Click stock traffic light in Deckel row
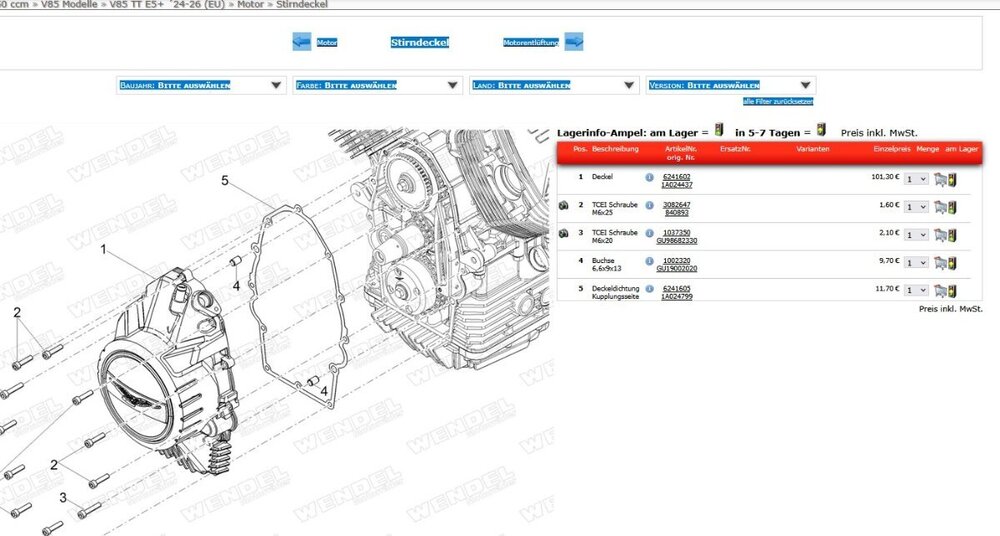The image size is (1000, 536). pos(952,179)
